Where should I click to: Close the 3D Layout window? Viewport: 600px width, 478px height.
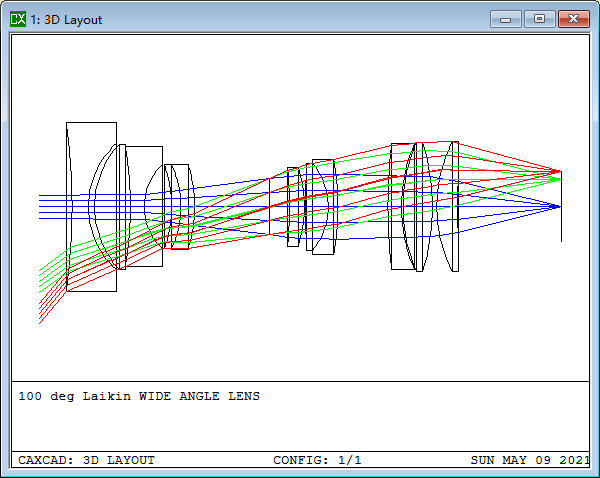coord(574,19)
